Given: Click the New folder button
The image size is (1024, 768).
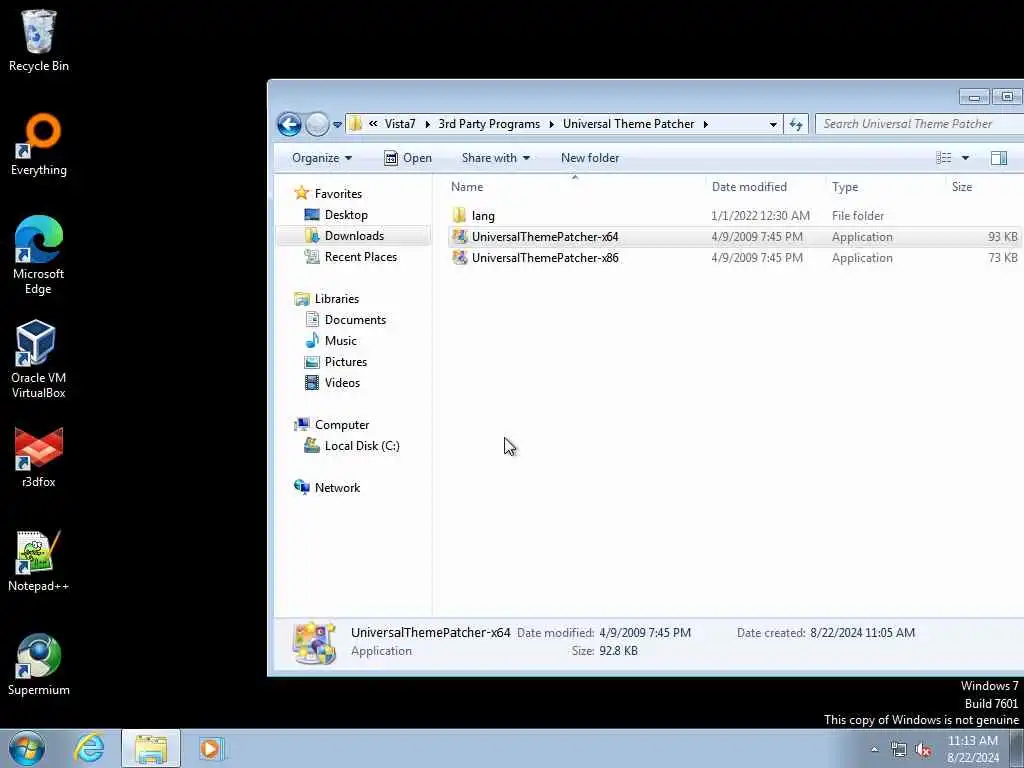Looking at the screenshot, I should tap(590, 158).
